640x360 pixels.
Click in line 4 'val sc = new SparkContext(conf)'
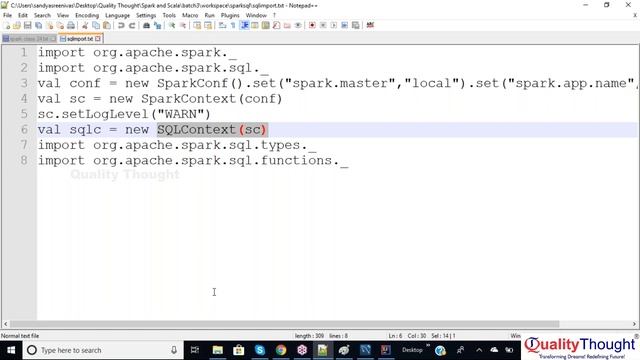tap(160, 99)
